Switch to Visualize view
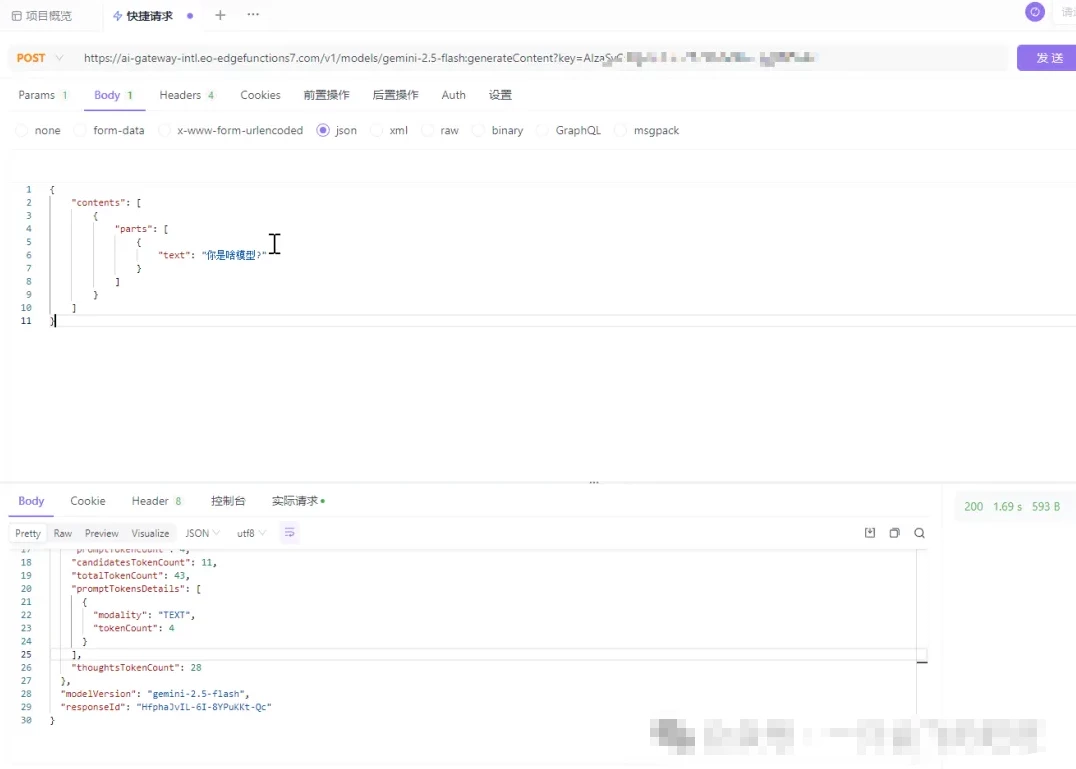Screen dimensions: 1076x769 tap(150, 533)
